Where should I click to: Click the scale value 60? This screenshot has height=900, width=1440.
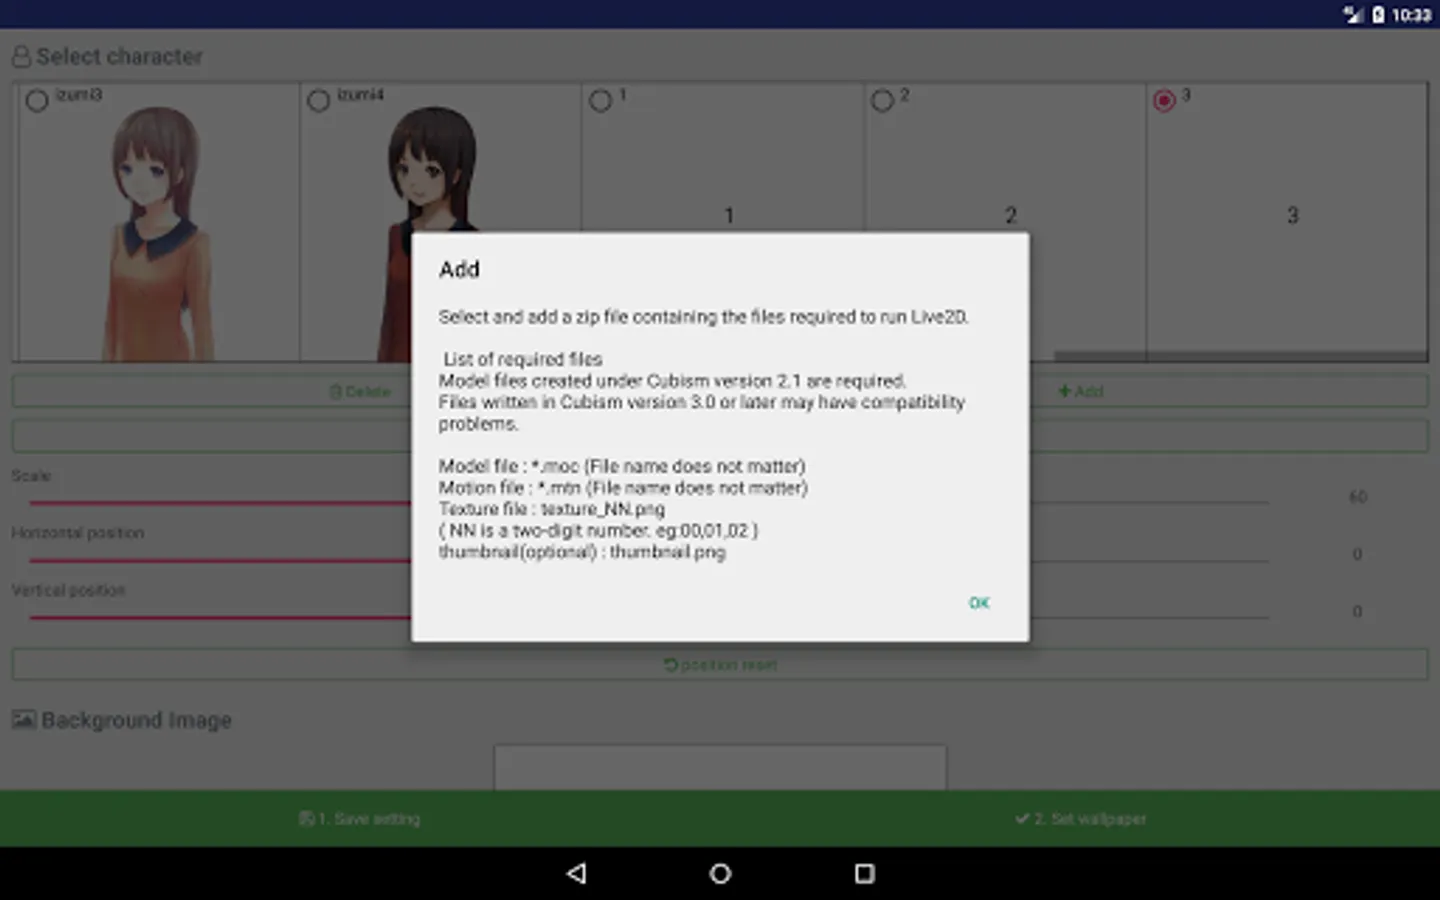(x=1357, y=497)
